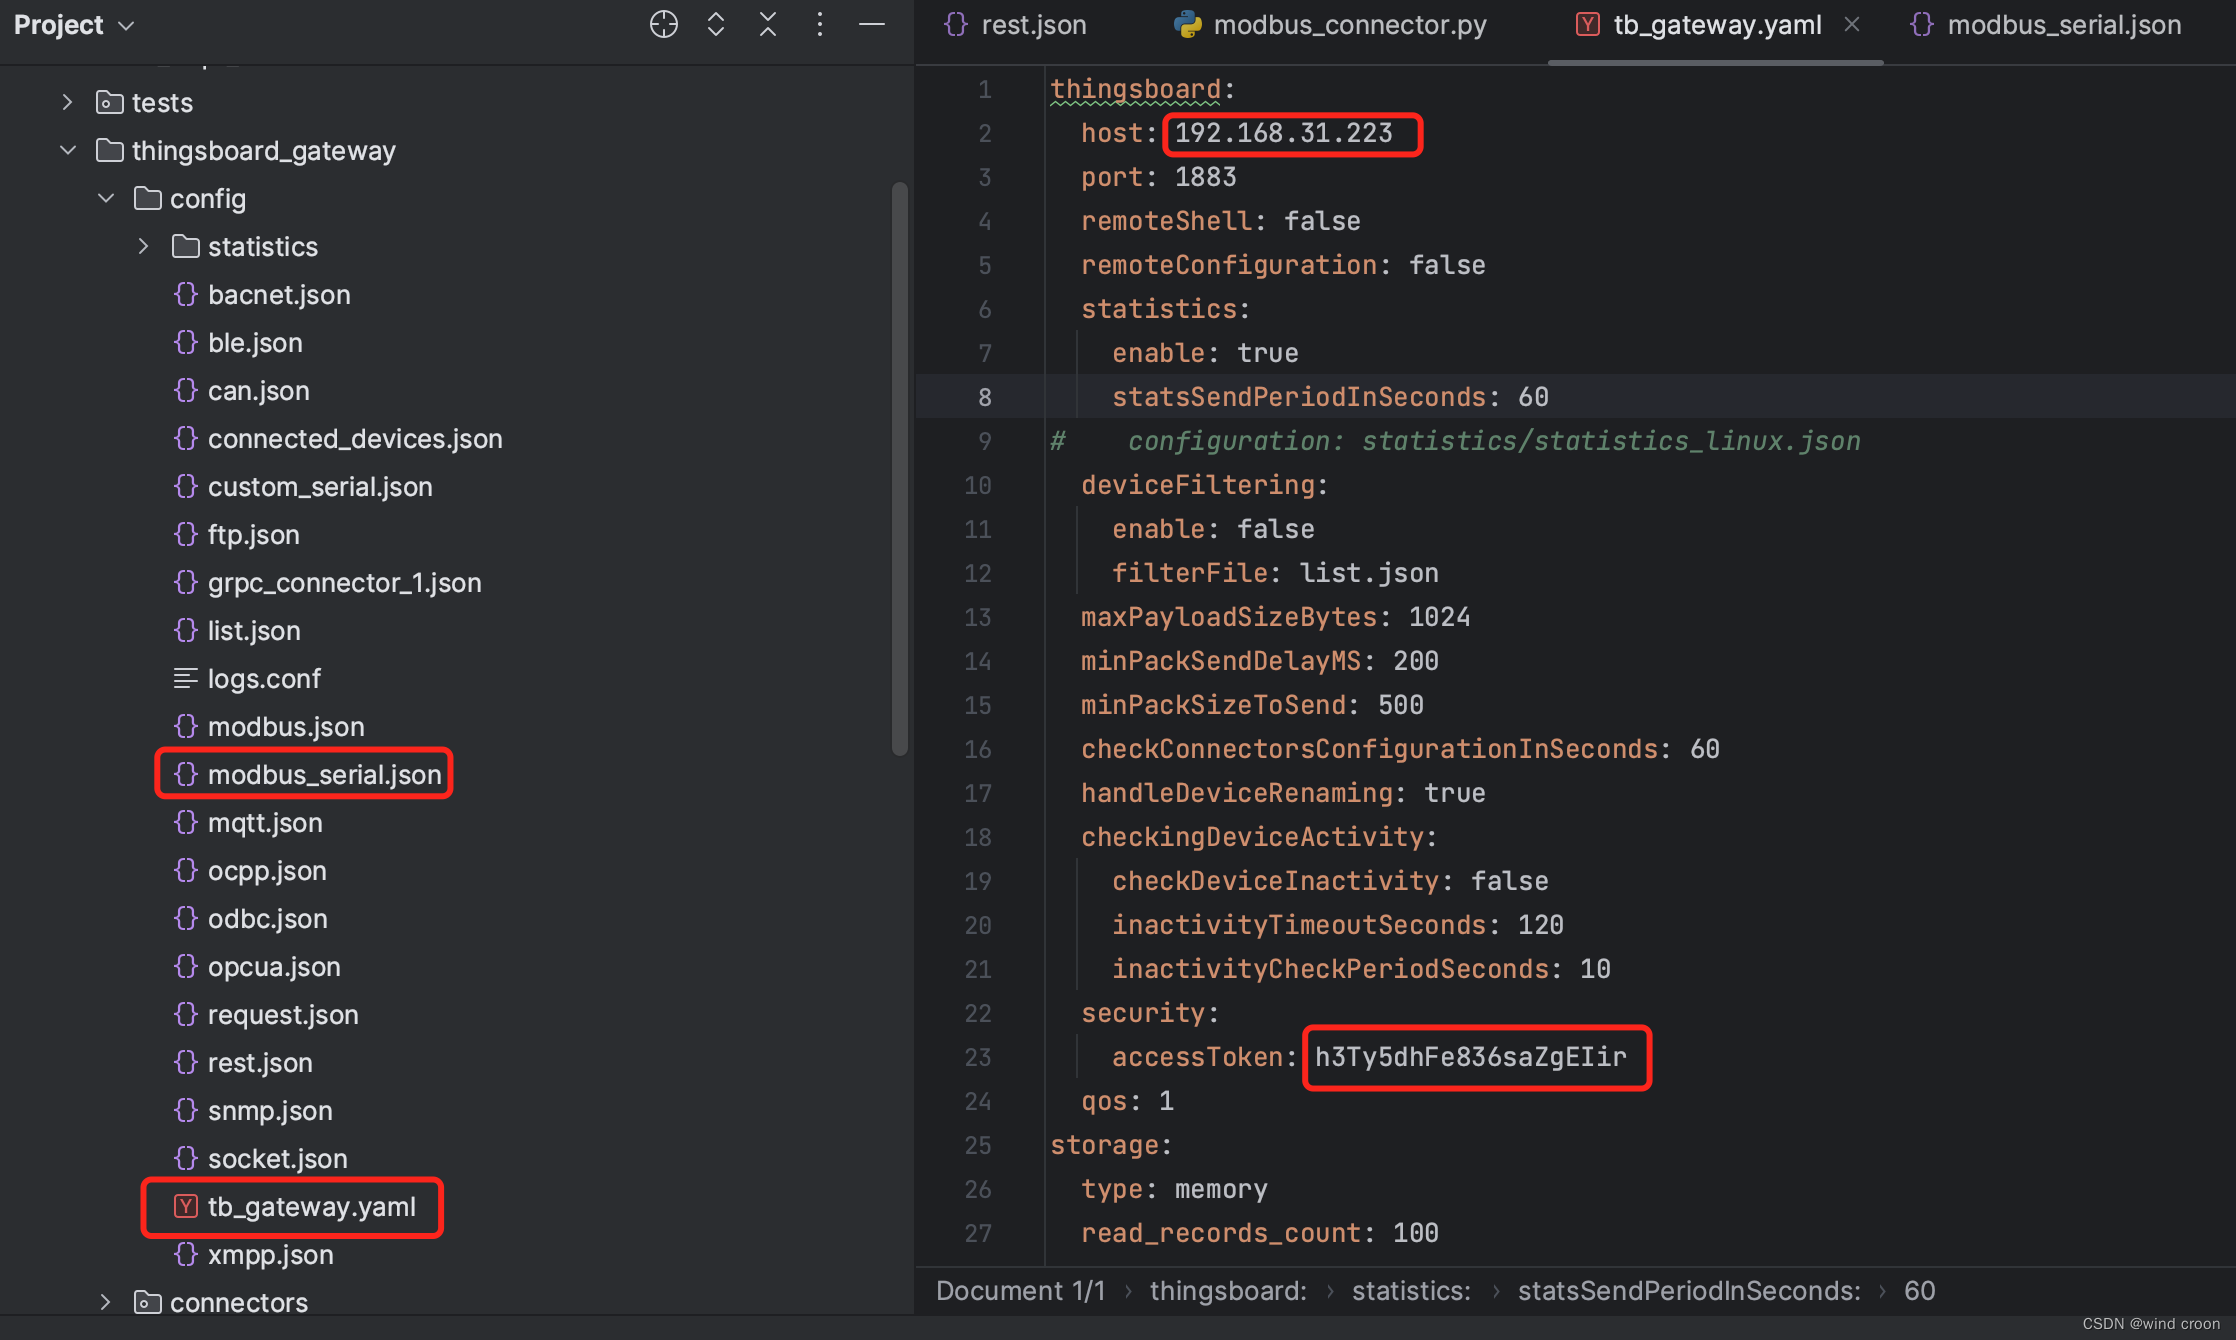Hide the Project panel with the minimize dash

point(872,24)
